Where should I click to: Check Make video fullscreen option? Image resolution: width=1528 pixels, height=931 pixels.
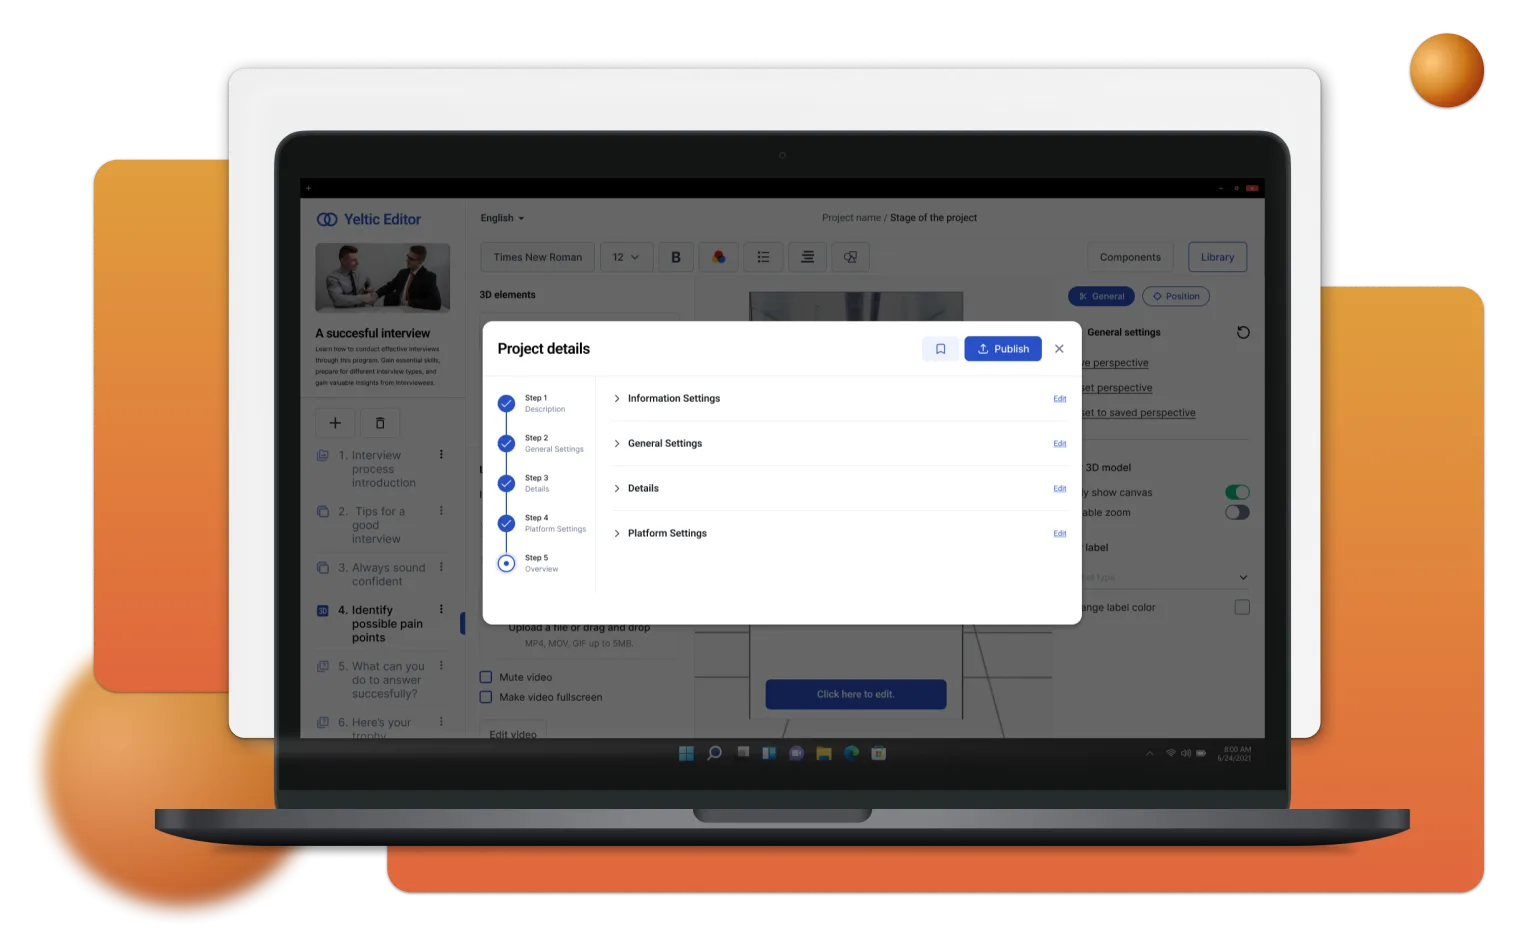pyautogui.click(x=486, y=697)
